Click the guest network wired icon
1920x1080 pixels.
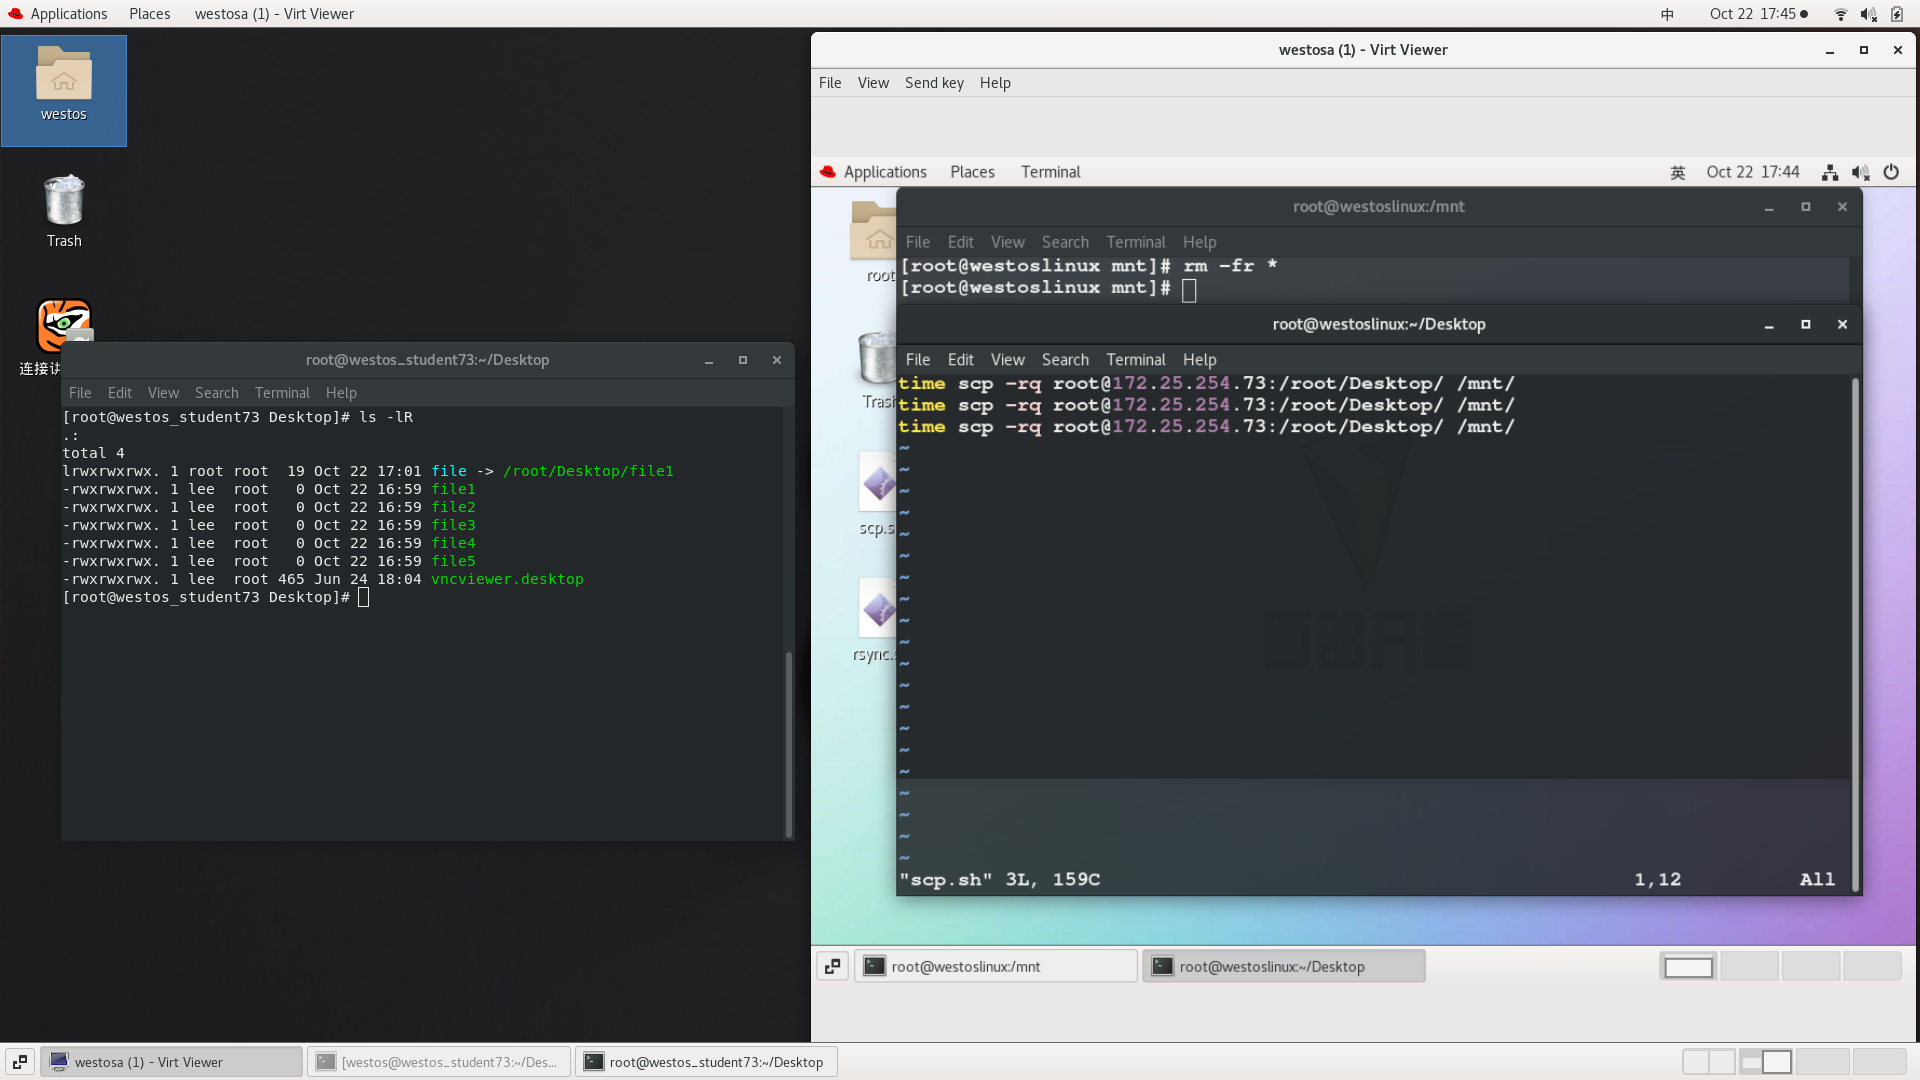click(1829, 172)
